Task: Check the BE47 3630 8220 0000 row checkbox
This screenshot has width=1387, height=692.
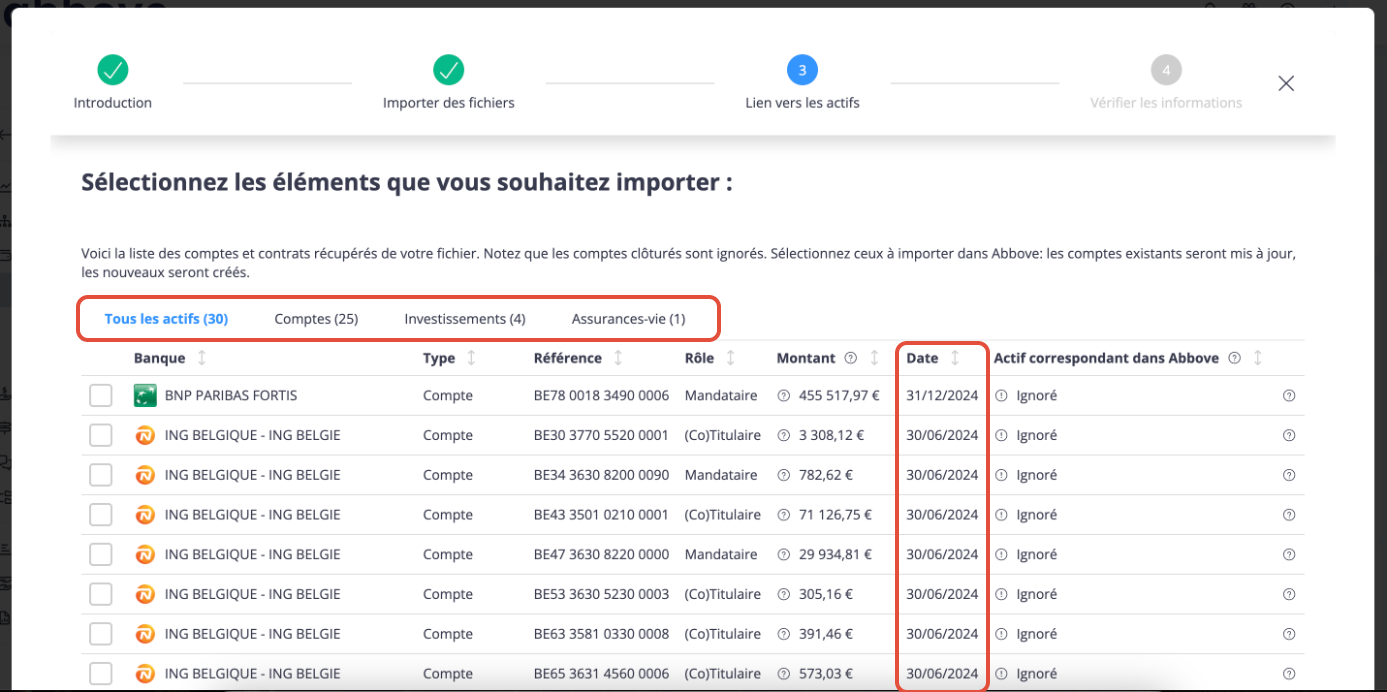Action: click(101, 555)
